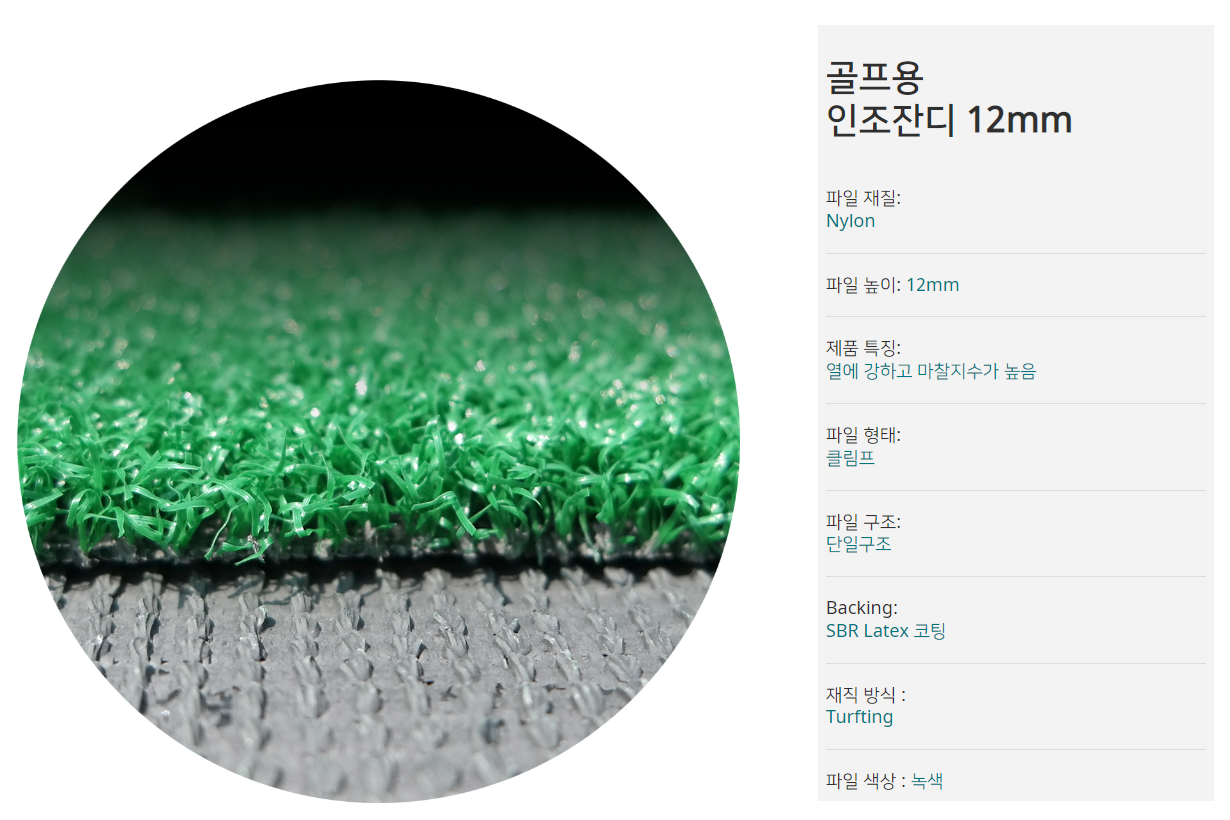Select the 열에 강하고 마찰지수가 높음 text
This screenshot has height=820, width=1230.
[931, 372]
